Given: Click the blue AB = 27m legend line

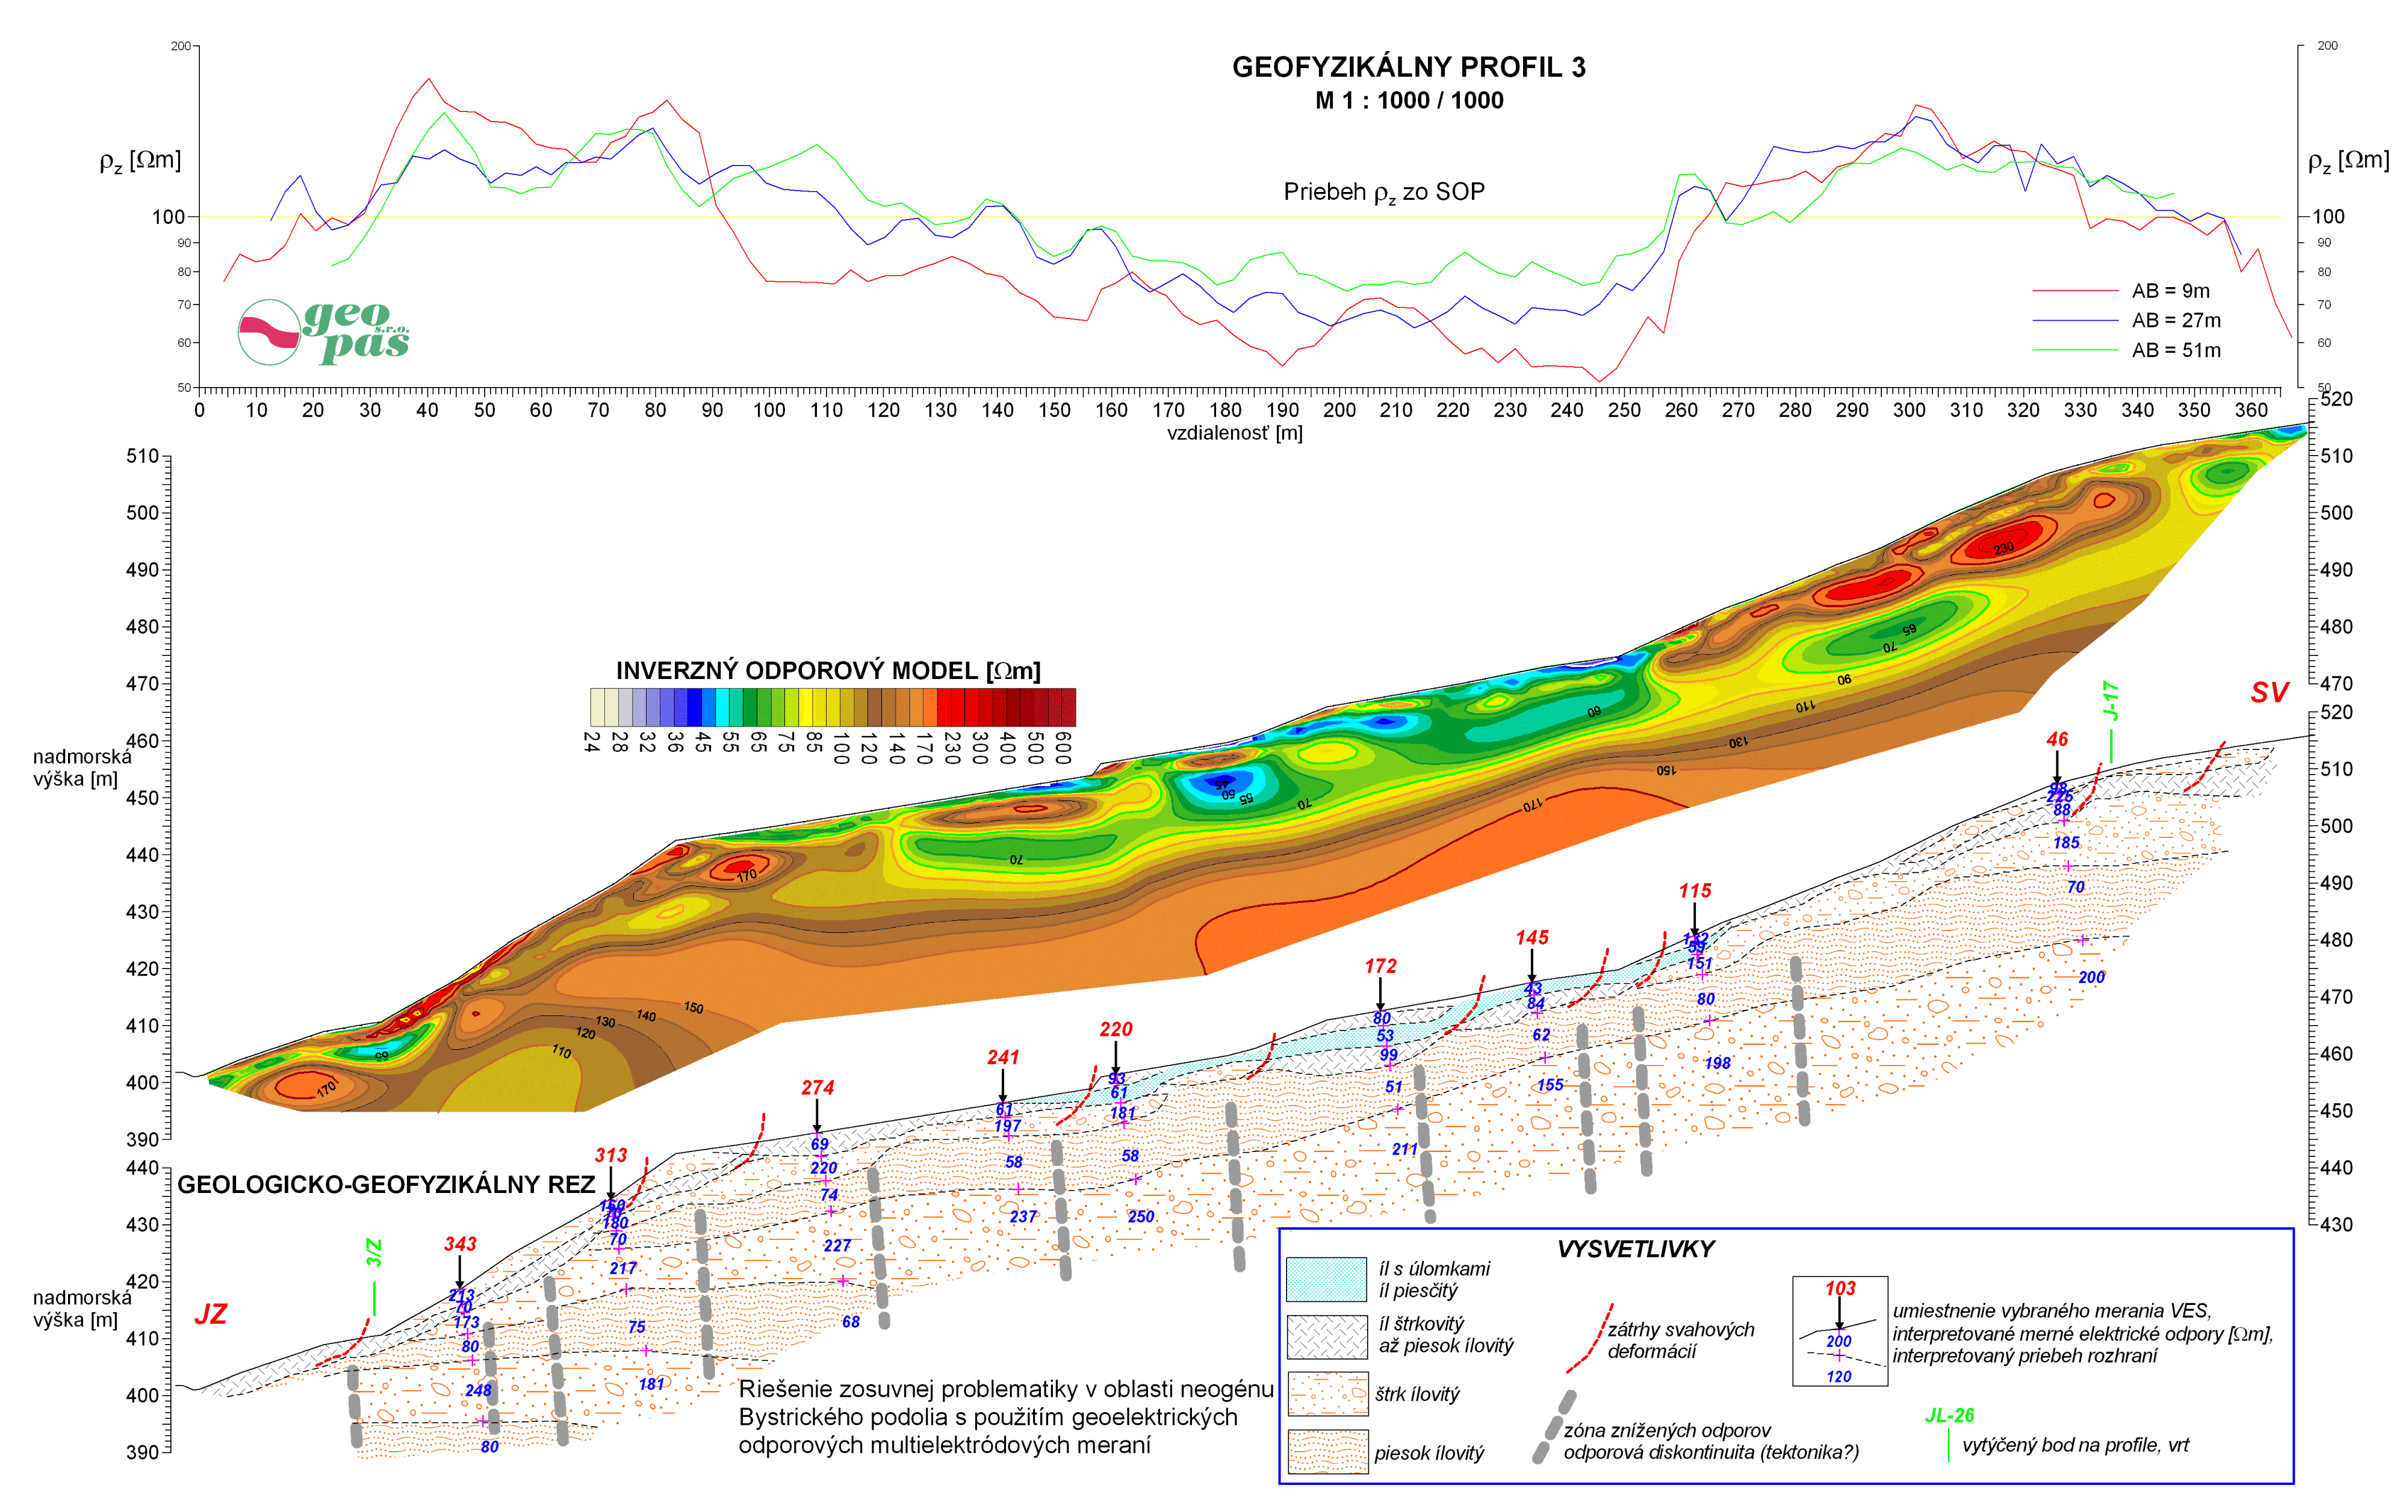Looking at the screenshot, I should point(2075,321).
